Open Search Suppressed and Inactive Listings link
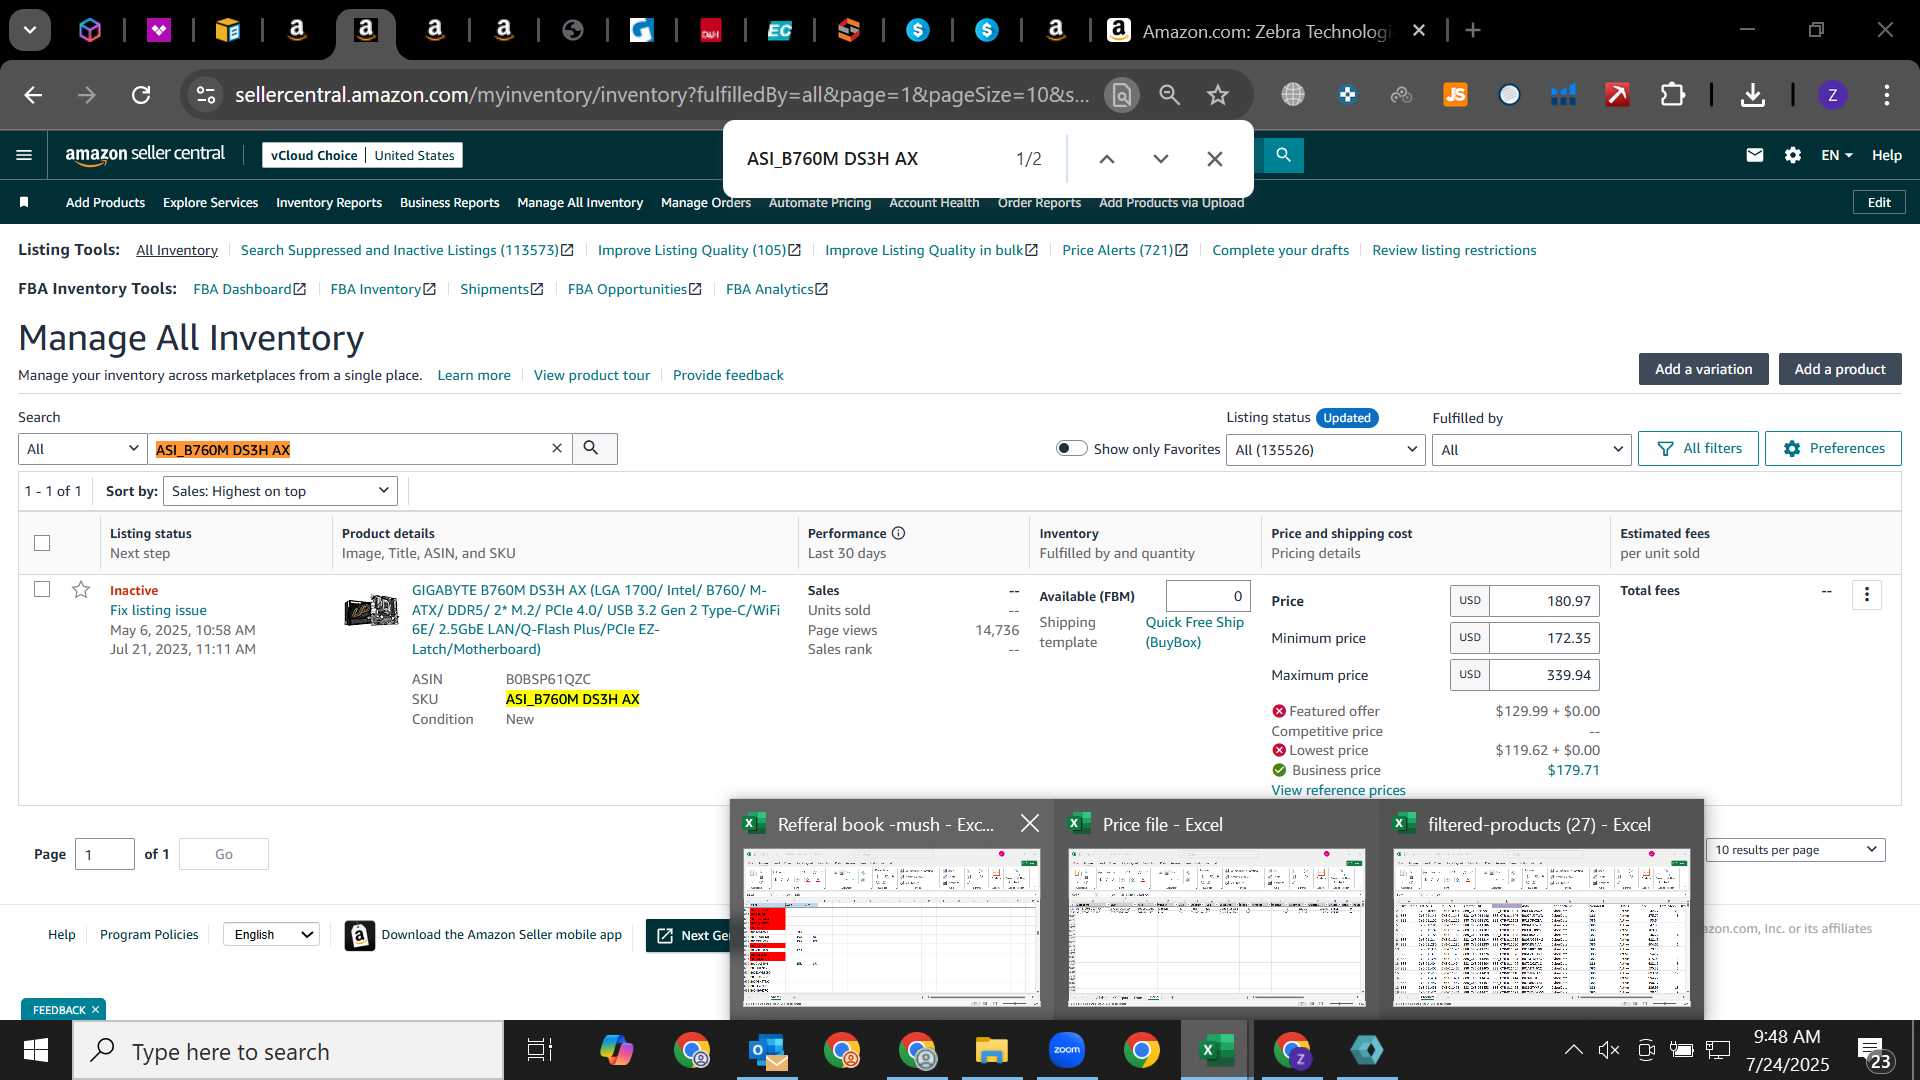 pyautogui.click(x=407, y=250)
